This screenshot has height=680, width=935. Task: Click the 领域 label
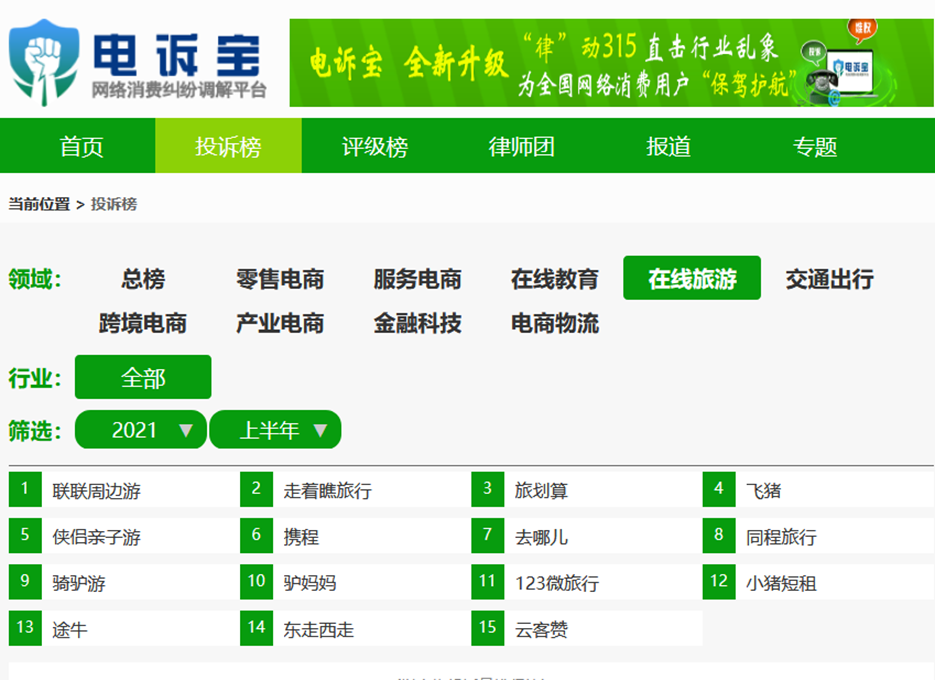[35, 279]
